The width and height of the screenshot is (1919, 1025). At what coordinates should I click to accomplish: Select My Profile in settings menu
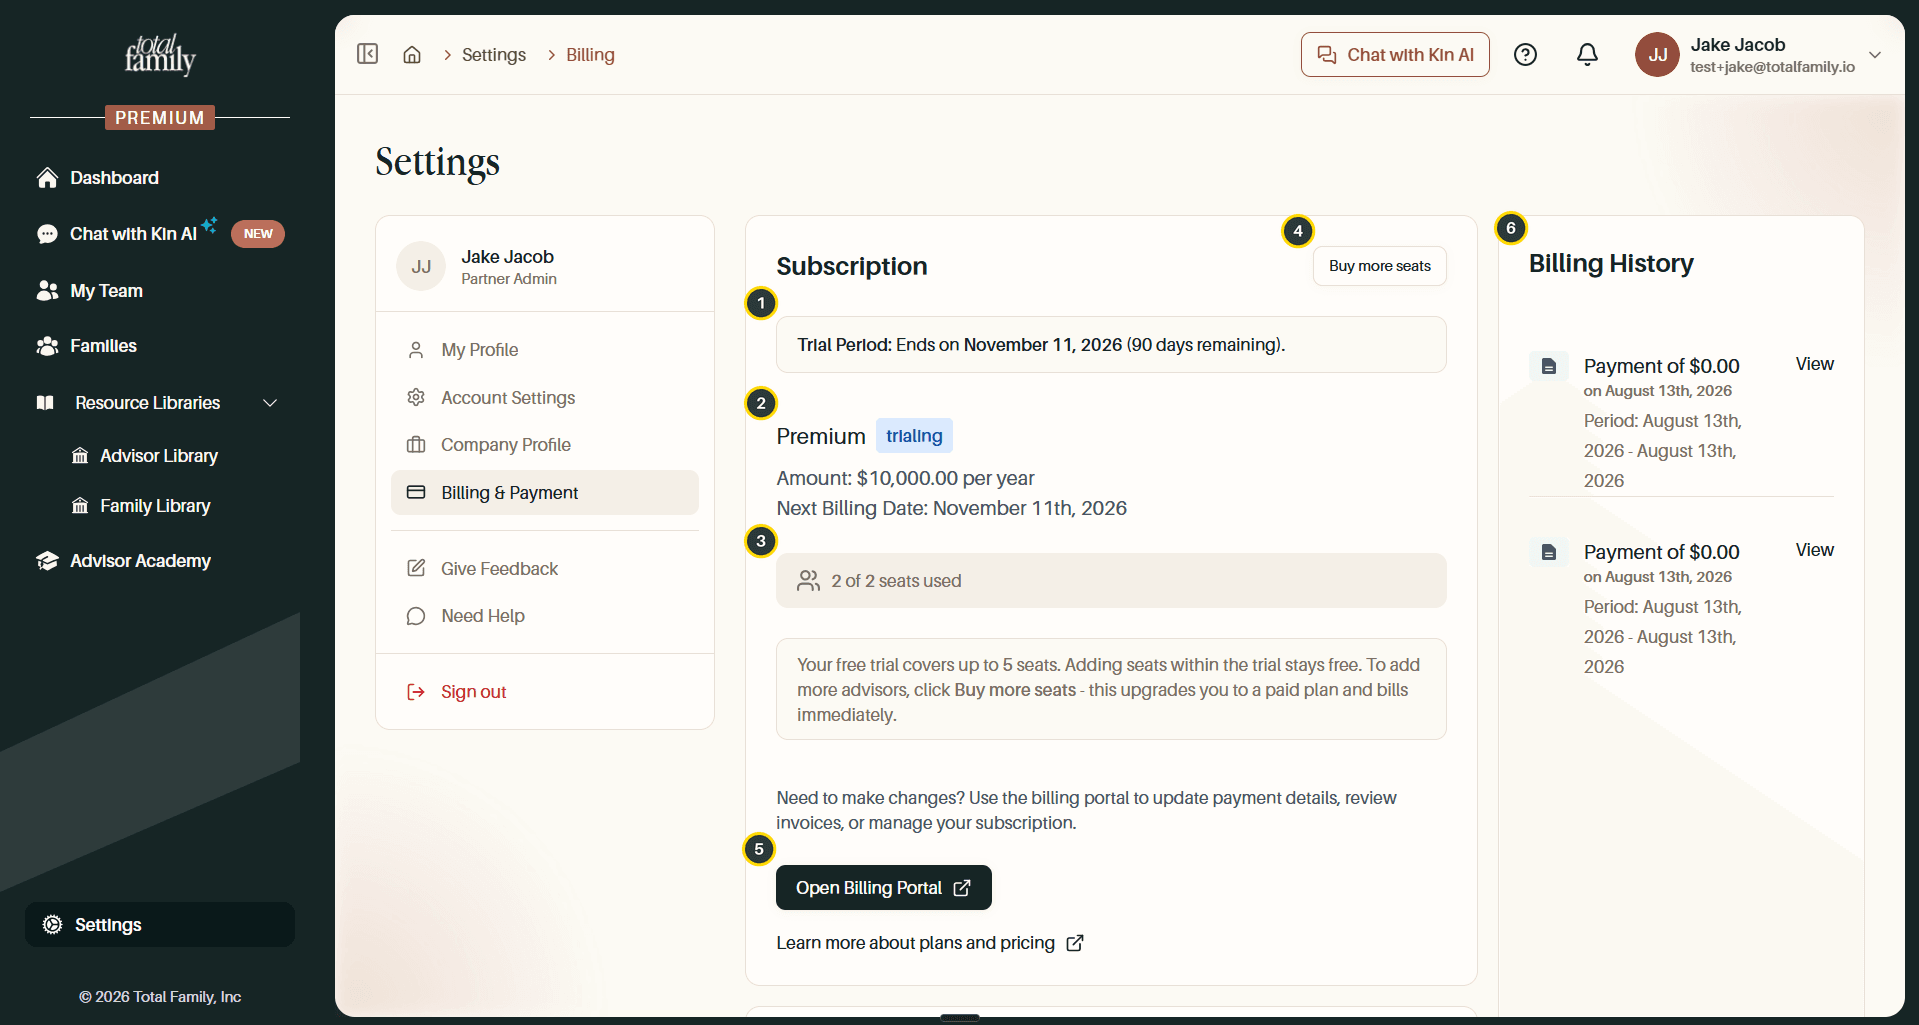point(545,350)
